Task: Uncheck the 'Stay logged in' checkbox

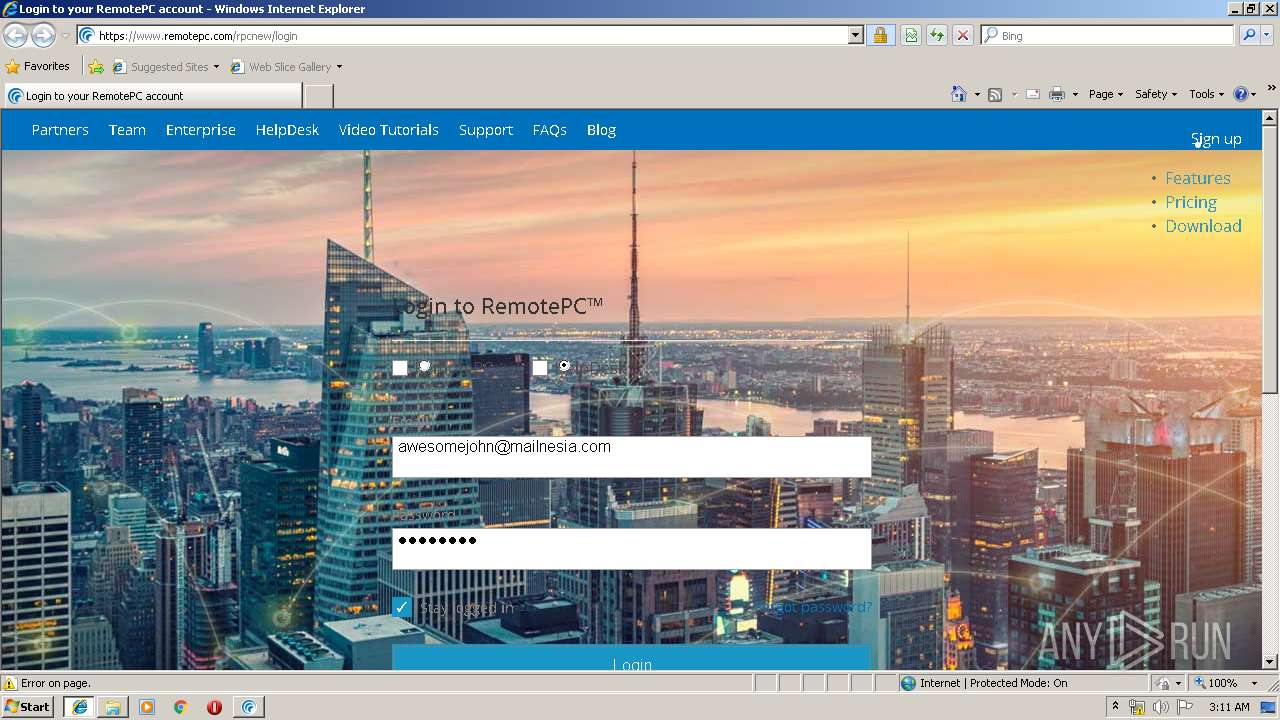Action: 402,607
